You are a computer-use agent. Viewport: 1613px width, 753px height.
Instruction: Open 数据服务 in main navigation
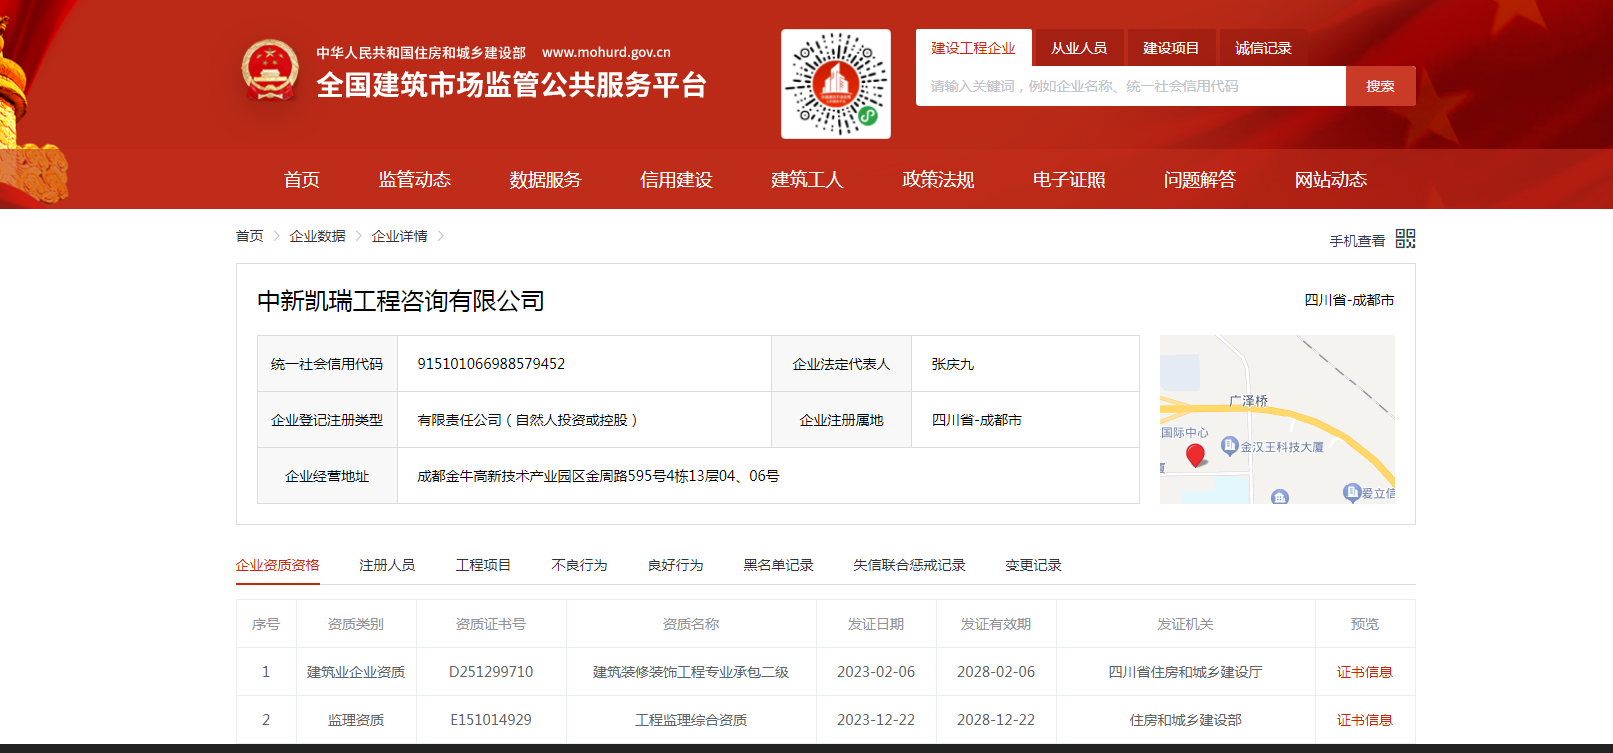(x=545, y=180)
